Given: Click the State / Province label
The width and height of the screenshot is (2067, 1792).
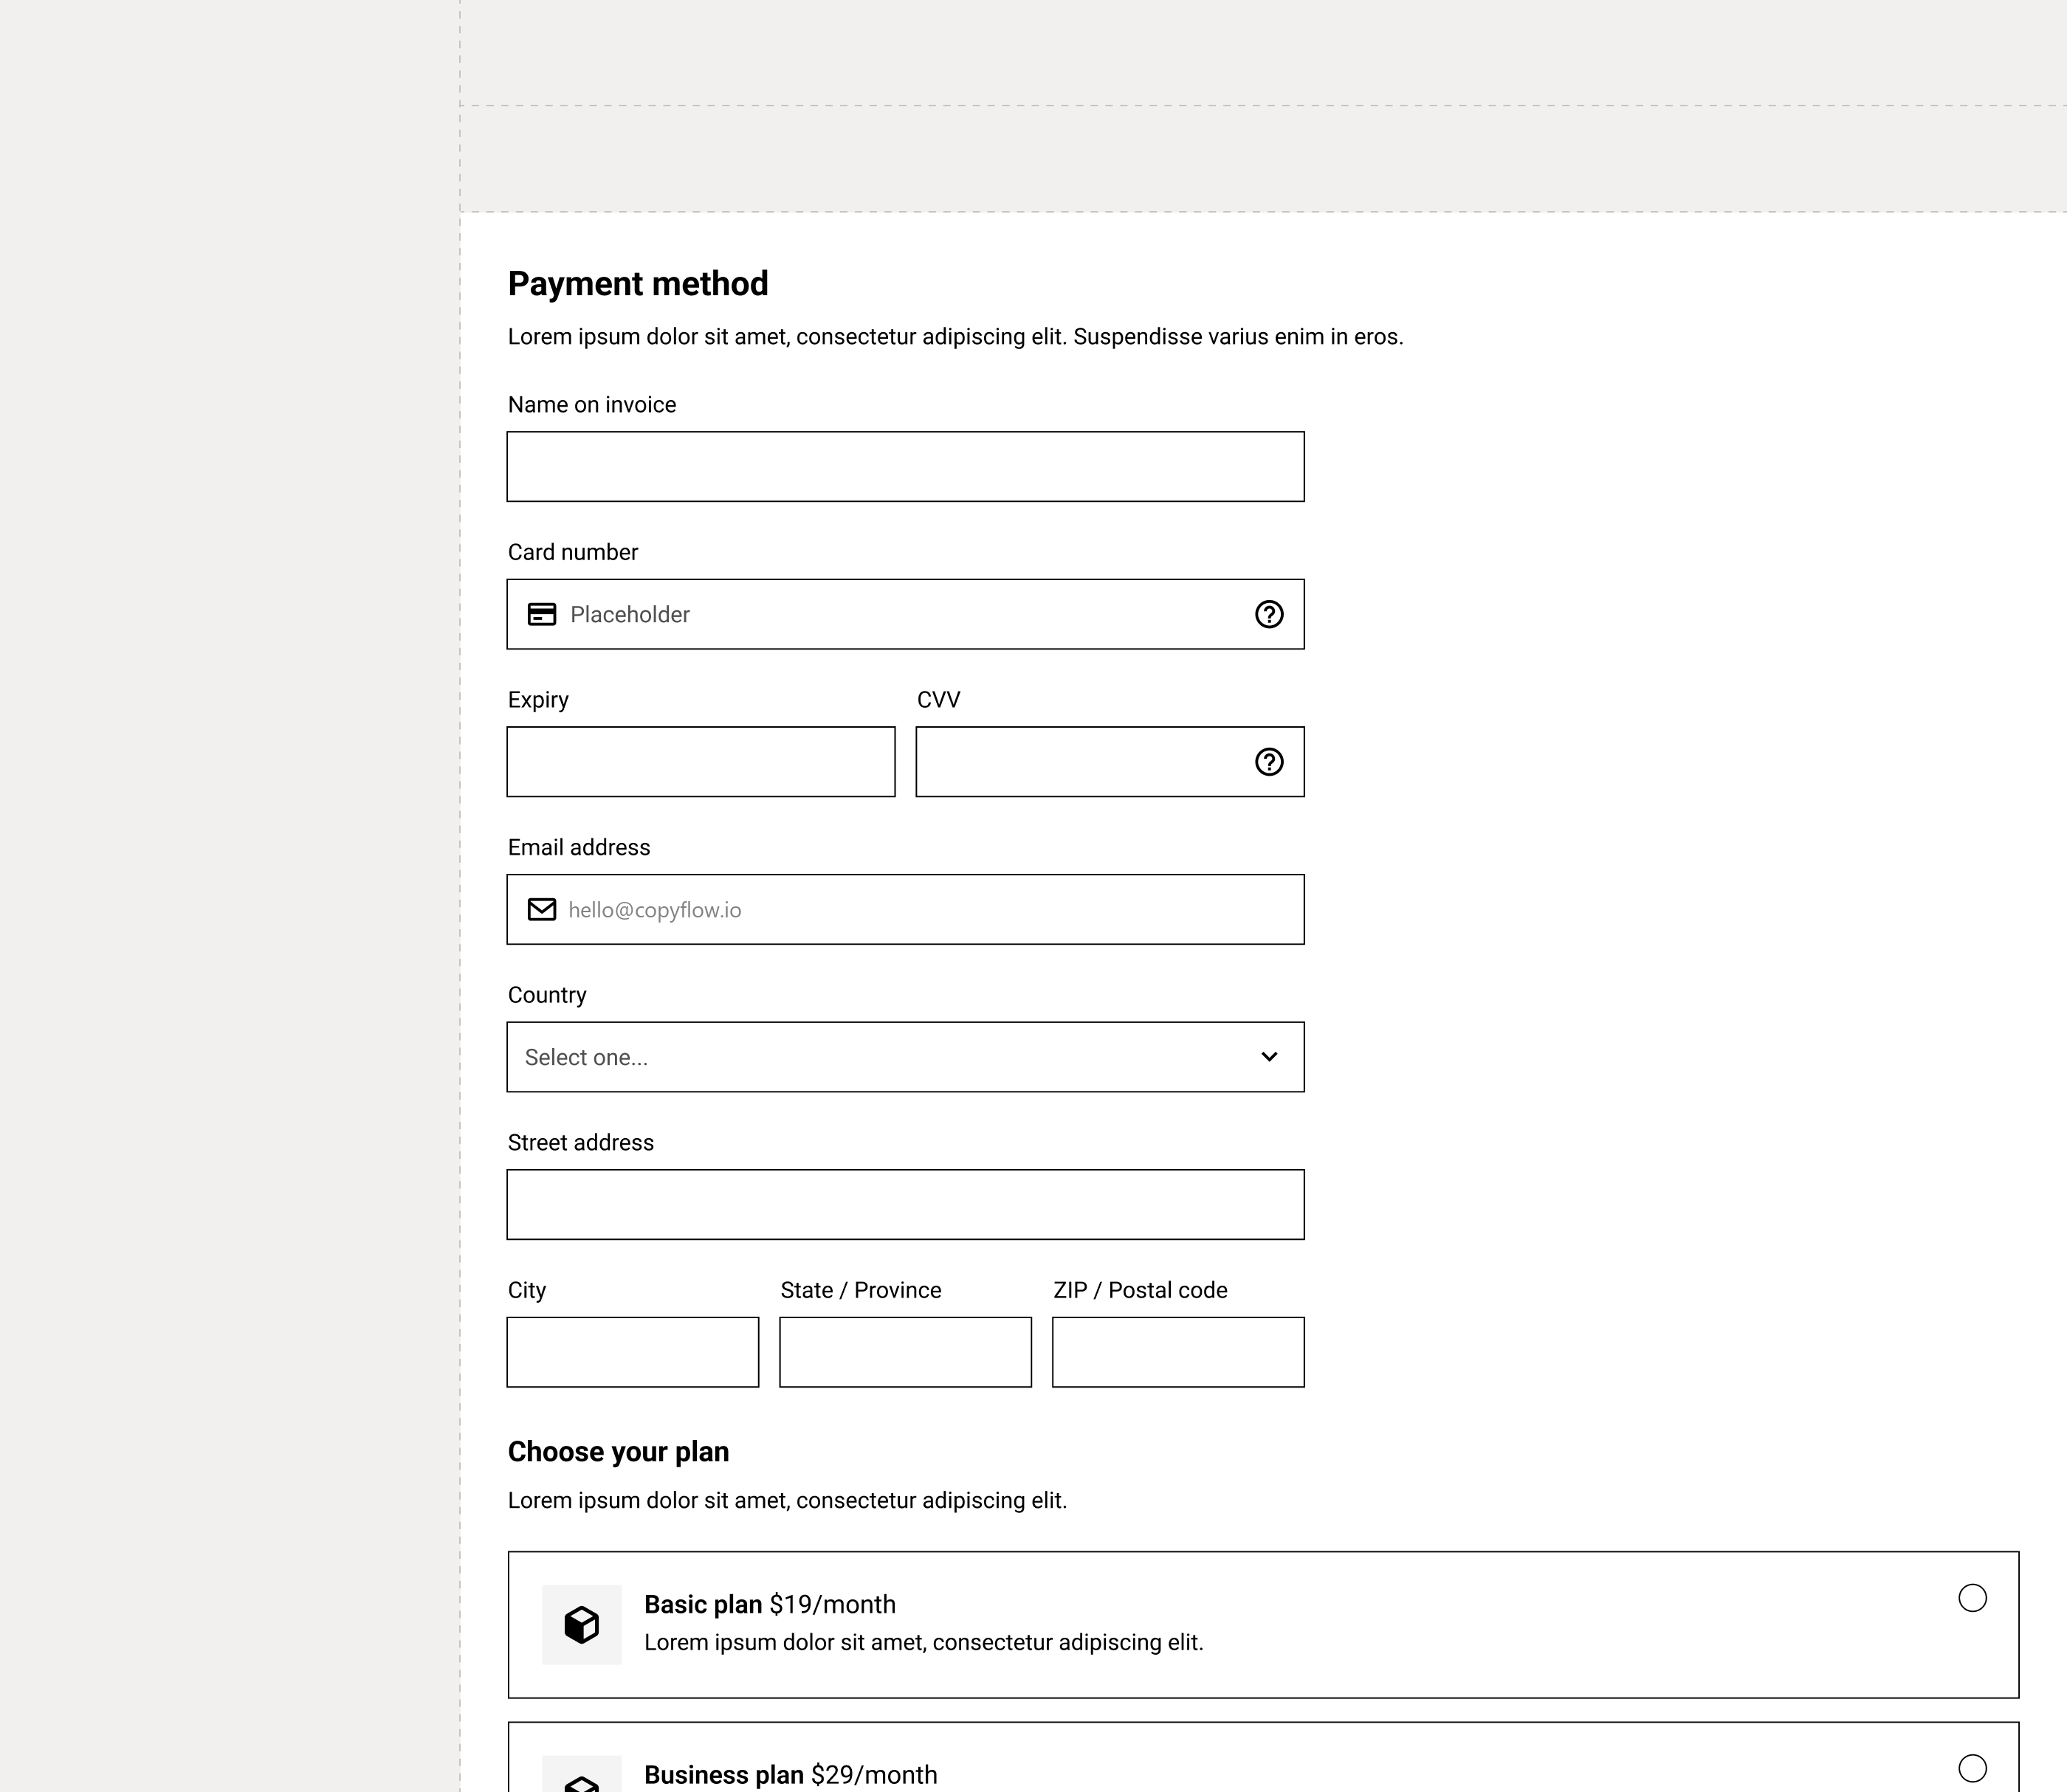Looking at the screenshot, I should coord(861,1290).
